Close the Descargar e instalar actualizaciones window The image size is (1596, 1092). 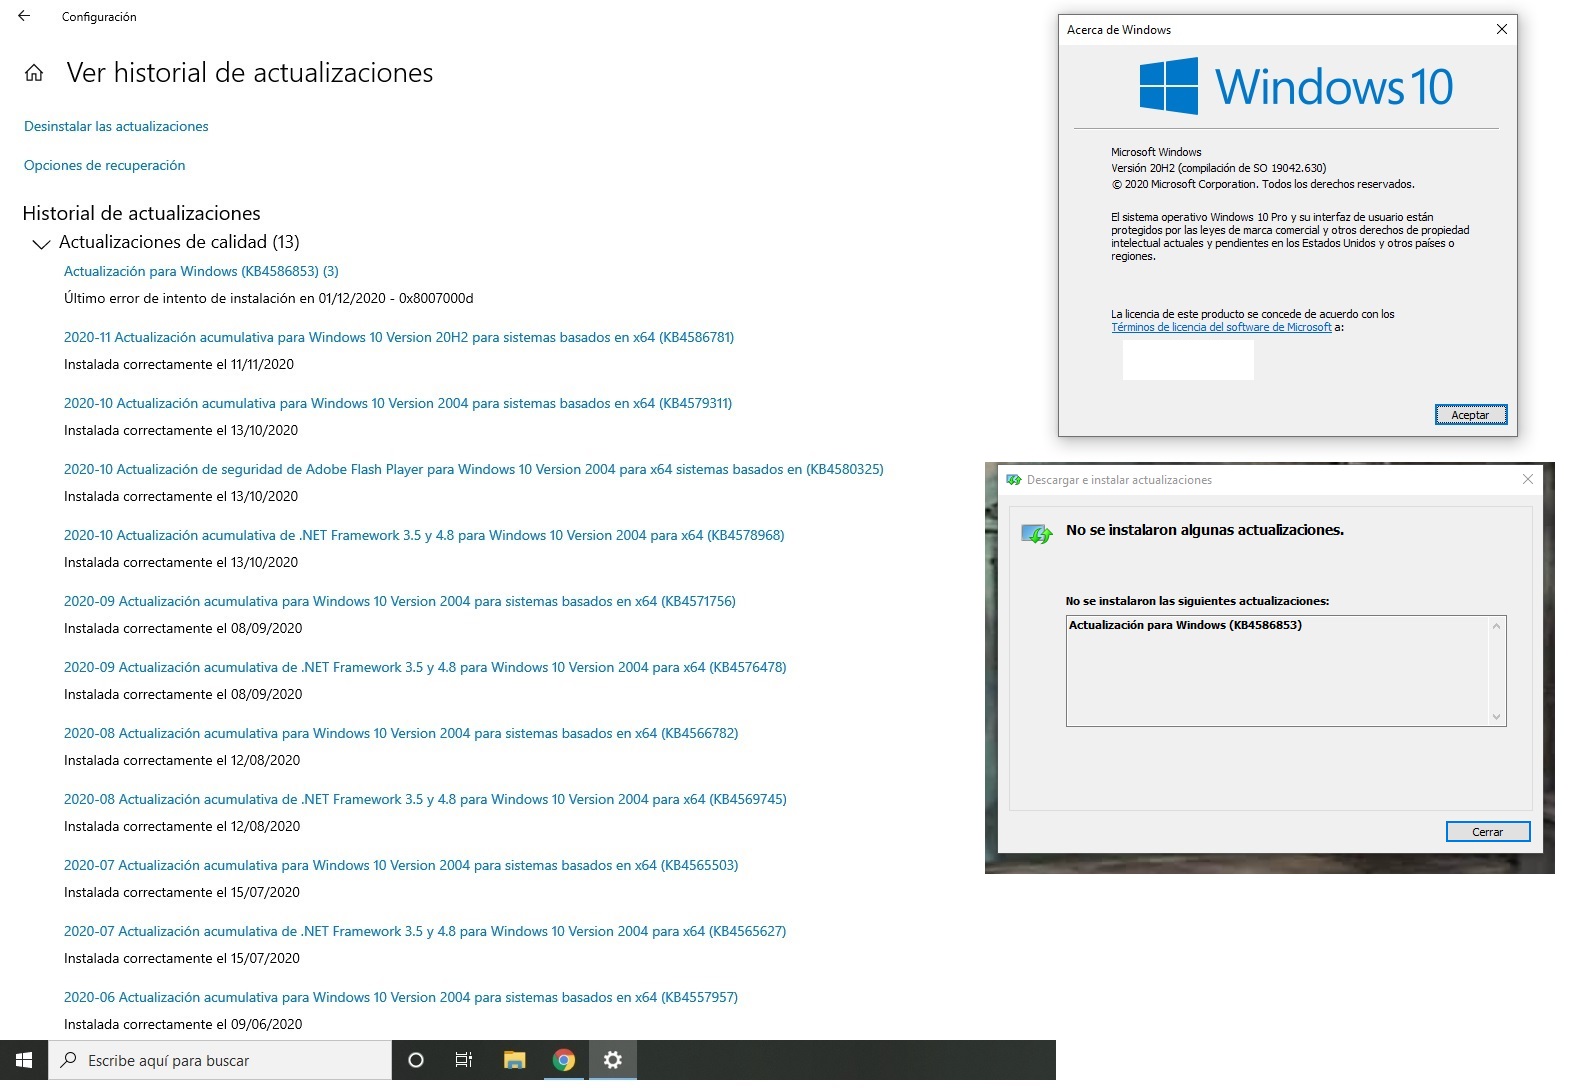point(1527,480)
